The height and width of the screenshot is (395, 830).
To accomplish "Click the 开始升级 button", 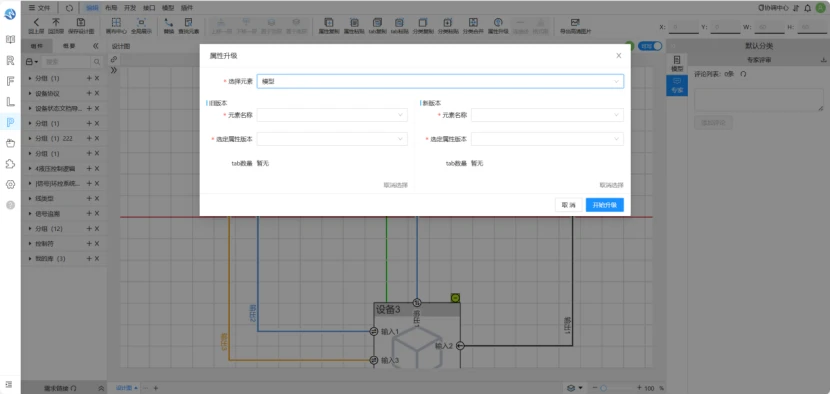I will click(x=605, y=205).
